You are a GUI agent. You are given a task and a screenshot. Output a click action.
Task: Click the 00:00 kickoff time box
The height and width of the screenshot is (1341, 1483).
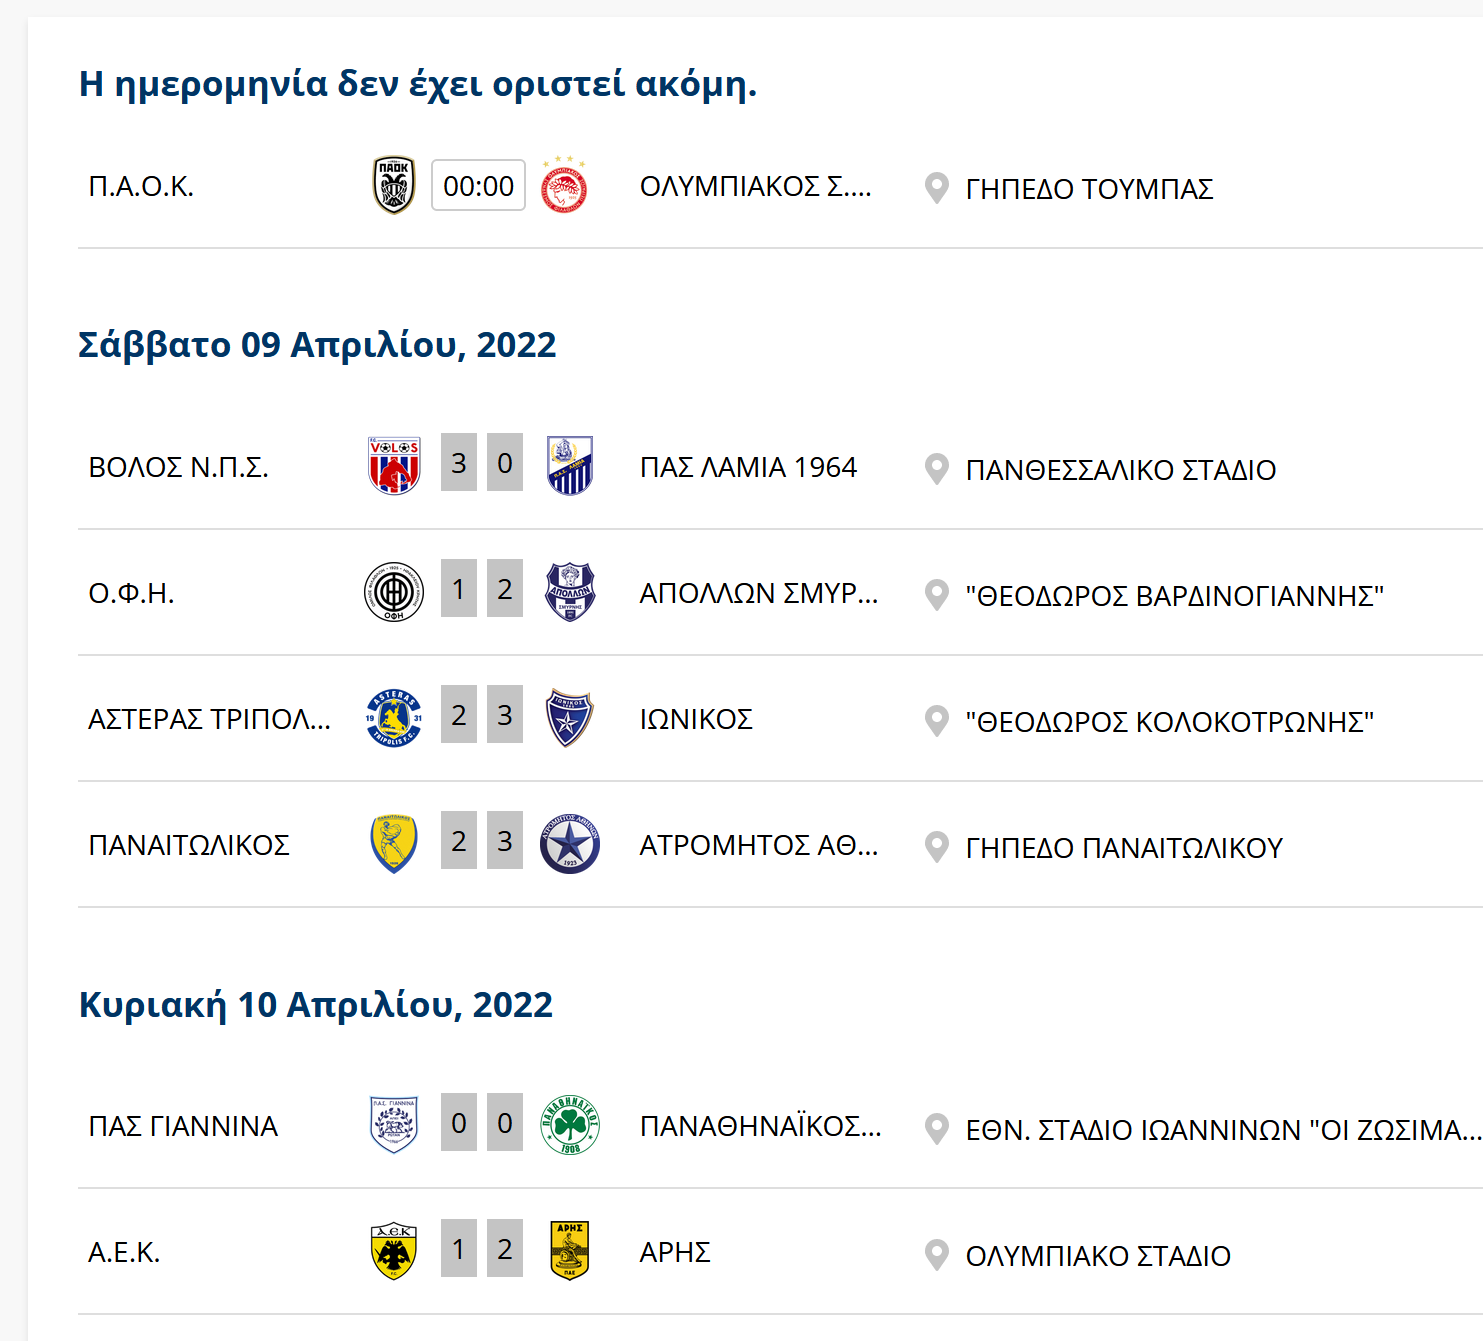[478, 186]
